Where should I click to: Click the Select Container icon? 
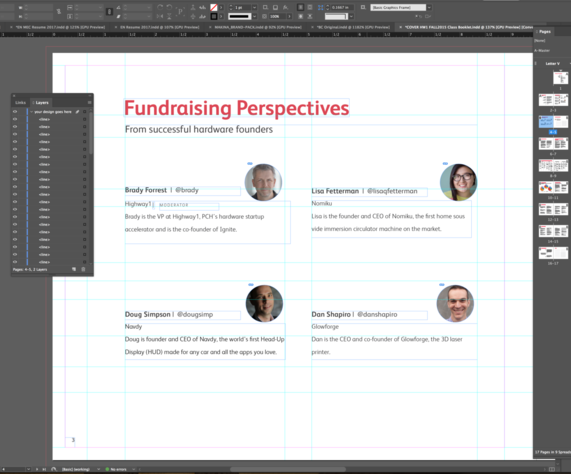193,7
